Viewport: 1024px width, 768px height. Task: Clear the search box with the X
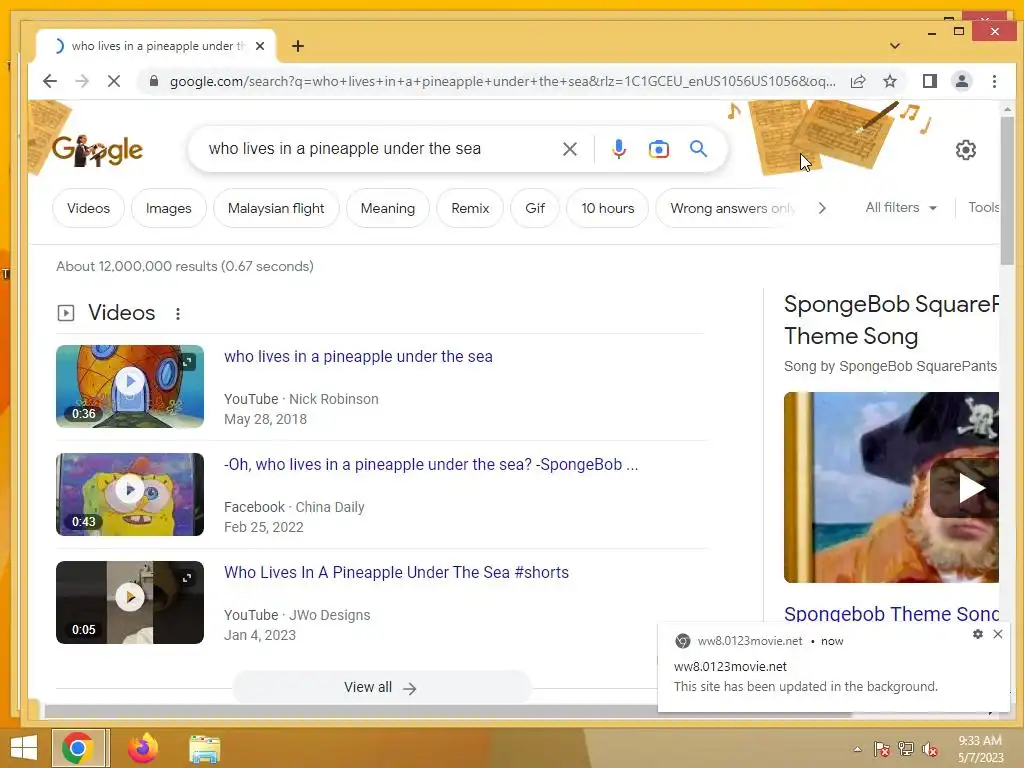point(569,149)
